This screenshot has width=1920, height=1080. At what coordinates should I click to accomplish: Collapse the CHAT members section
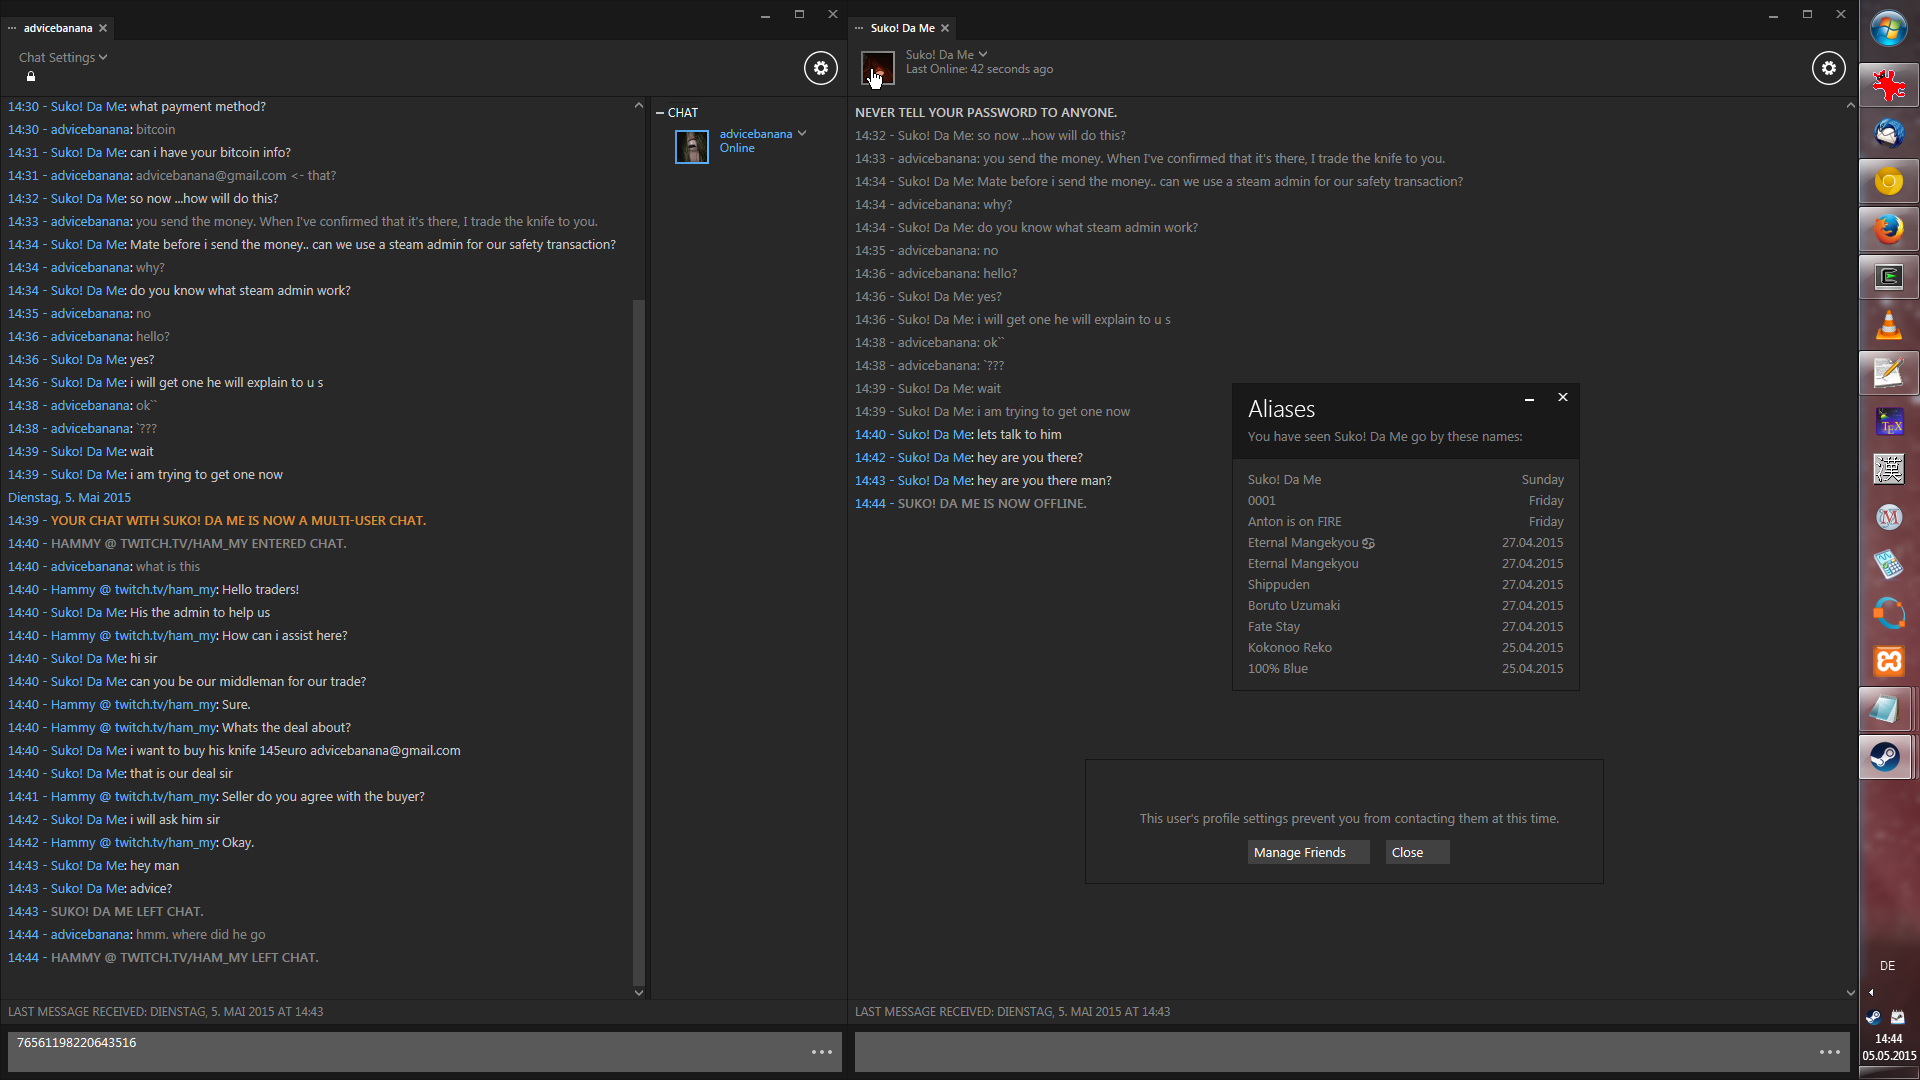[x=660, y=113]
